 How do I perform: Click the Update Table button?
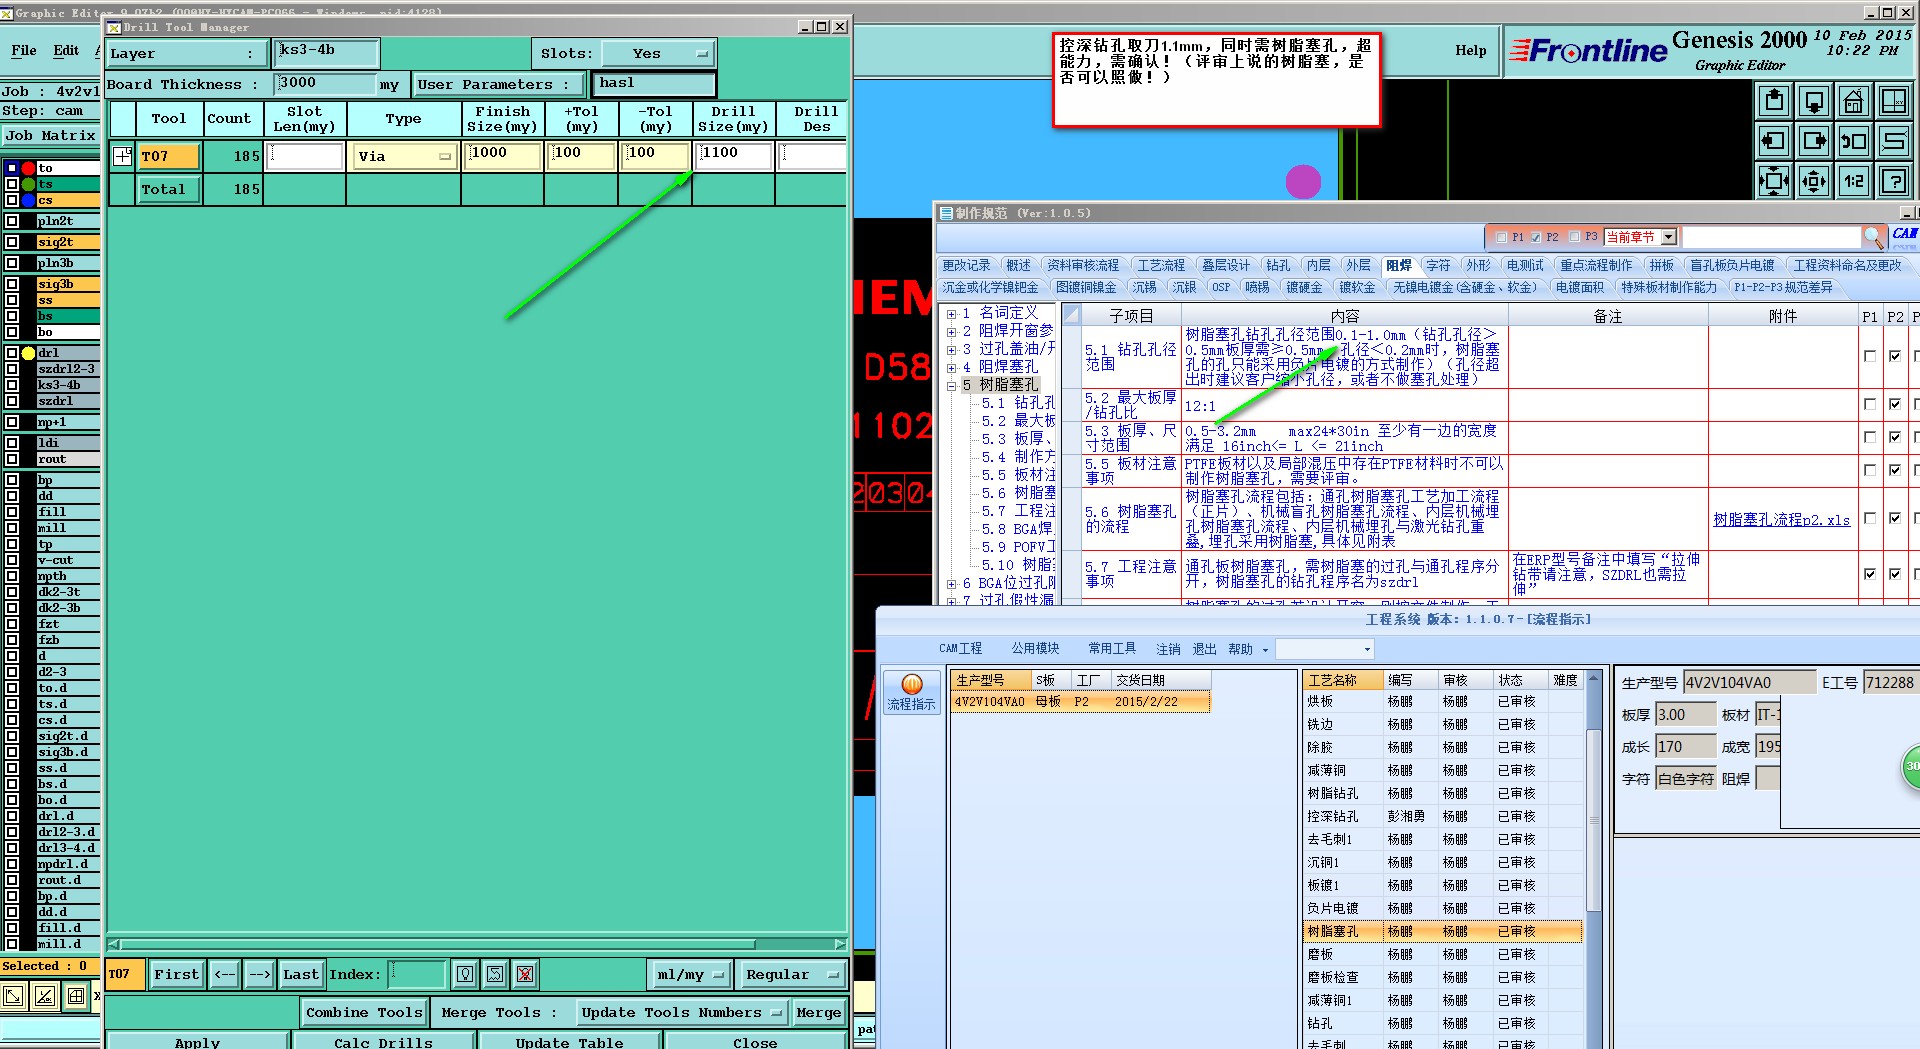(569, 1041)
